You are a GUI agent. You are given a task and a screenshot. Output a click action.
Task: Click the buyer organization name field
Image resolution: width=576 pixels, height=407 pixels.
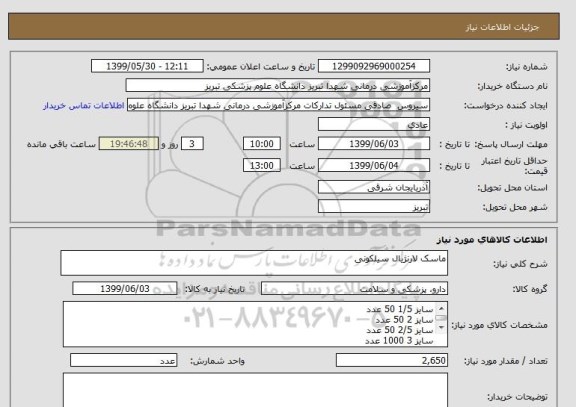278,86
